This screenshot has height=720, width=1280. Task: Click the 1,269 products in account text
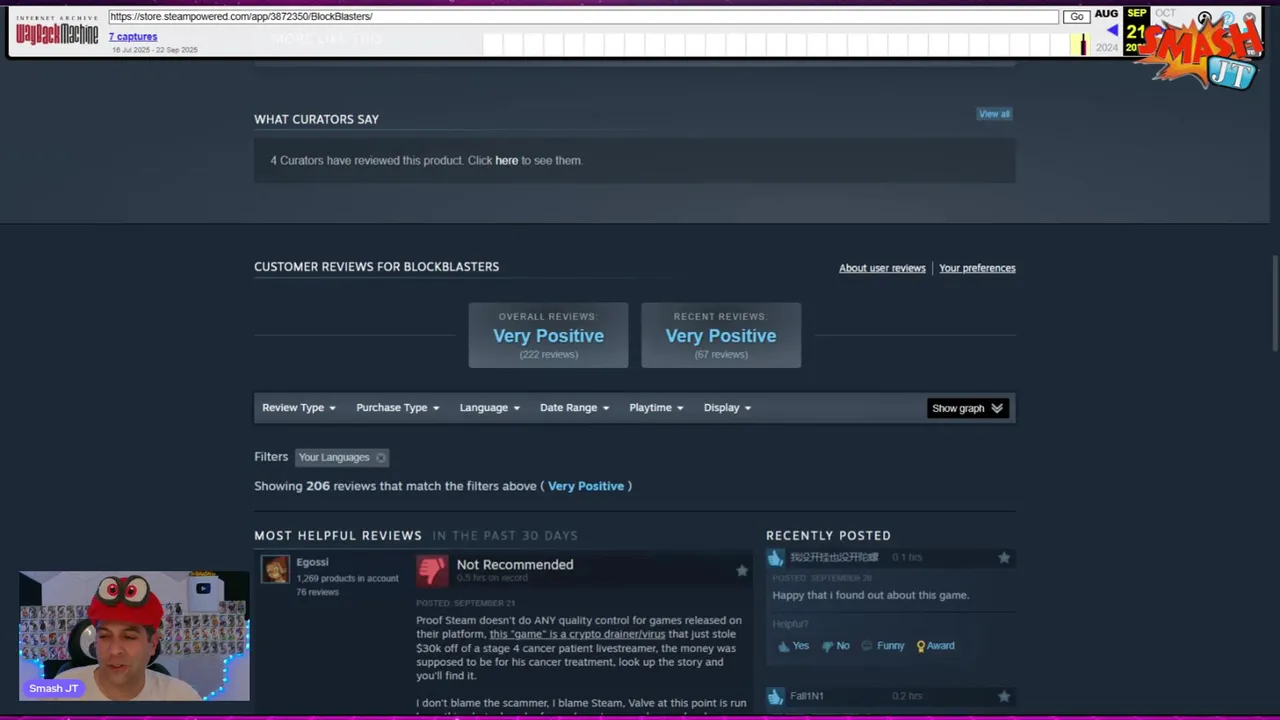click(347, 578)
